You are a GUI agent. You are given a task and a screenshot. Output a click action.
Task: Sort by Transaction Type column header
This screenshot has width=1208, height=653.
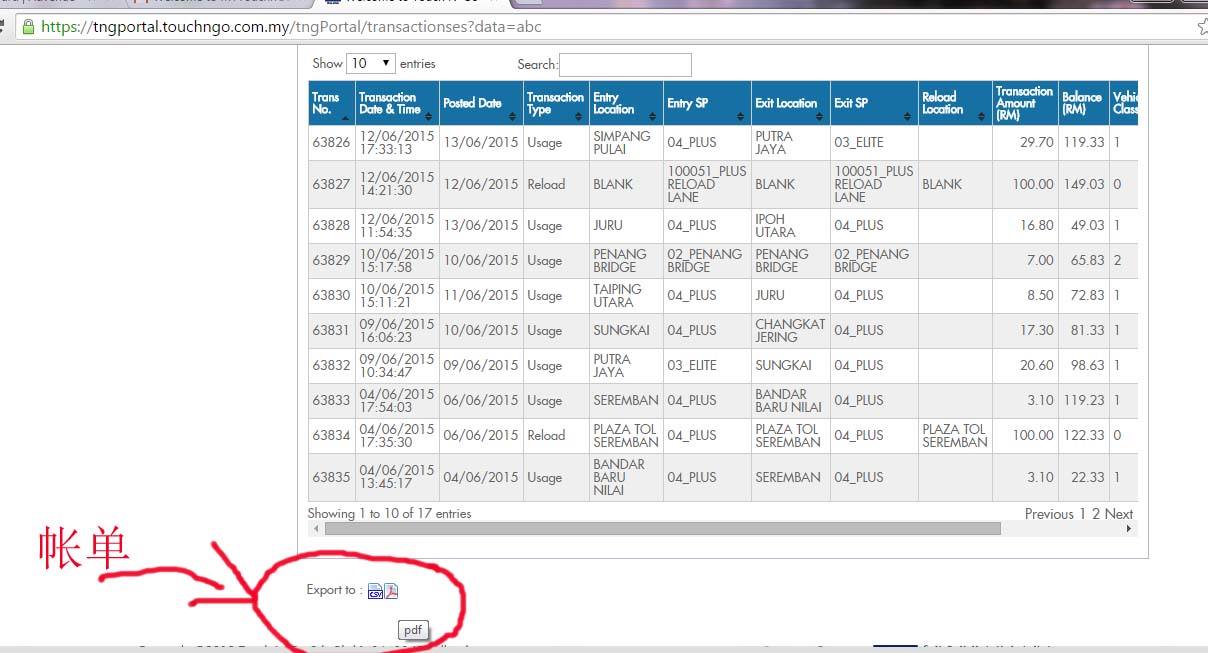coord(556,103)
